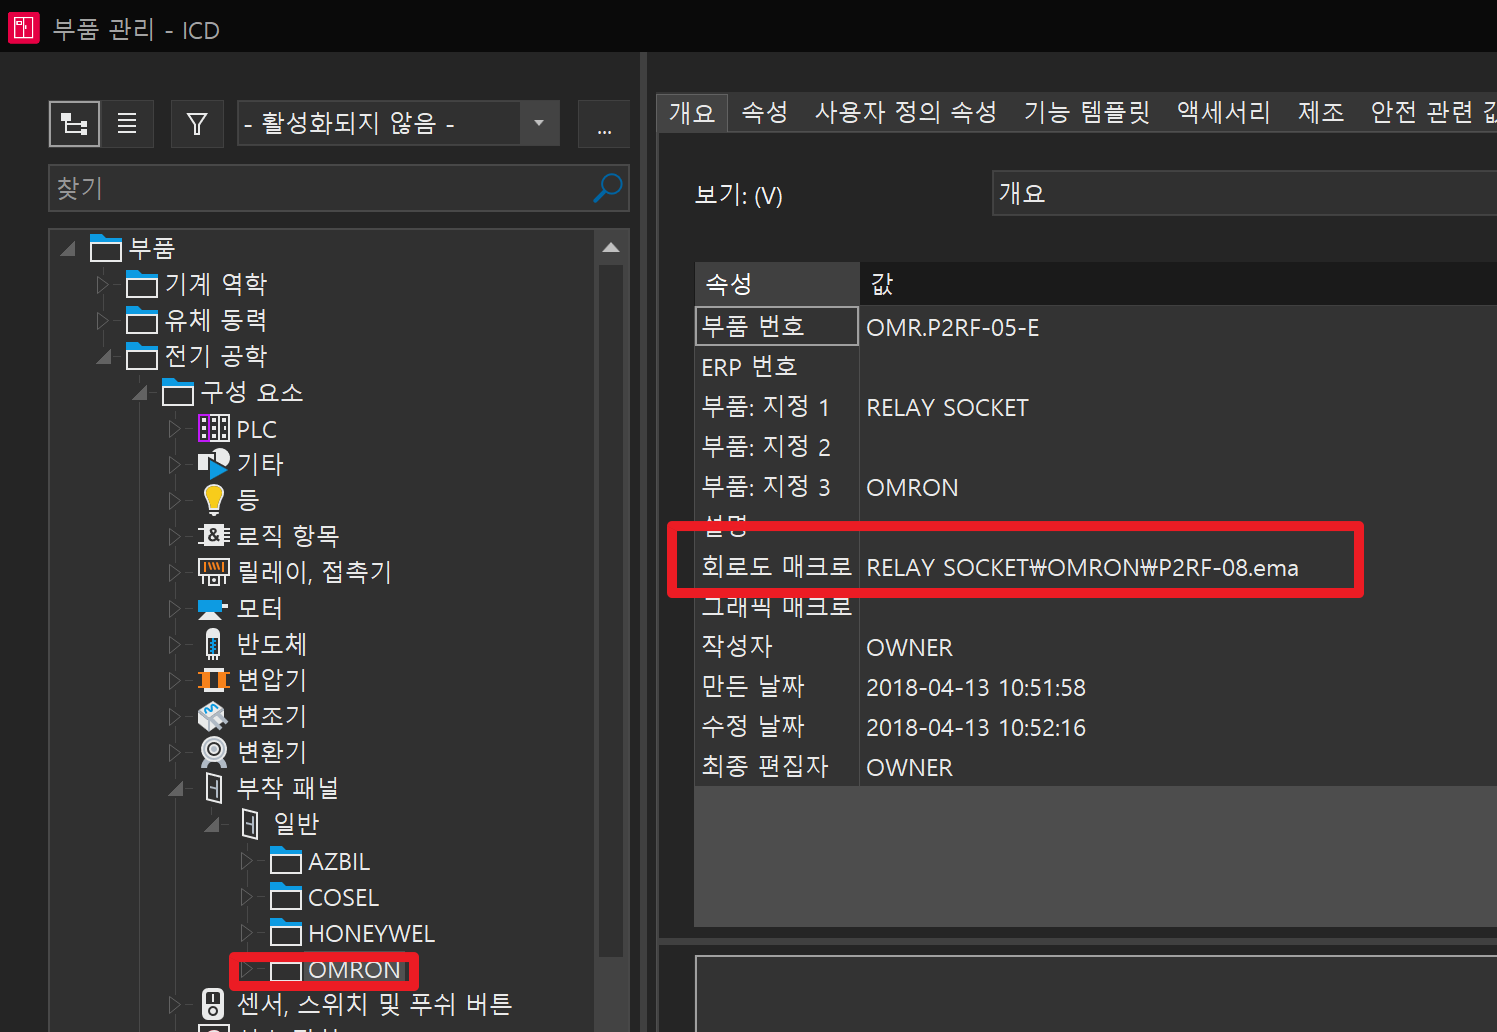Click the search magnifier in the 찾기 field

[607, 188]
